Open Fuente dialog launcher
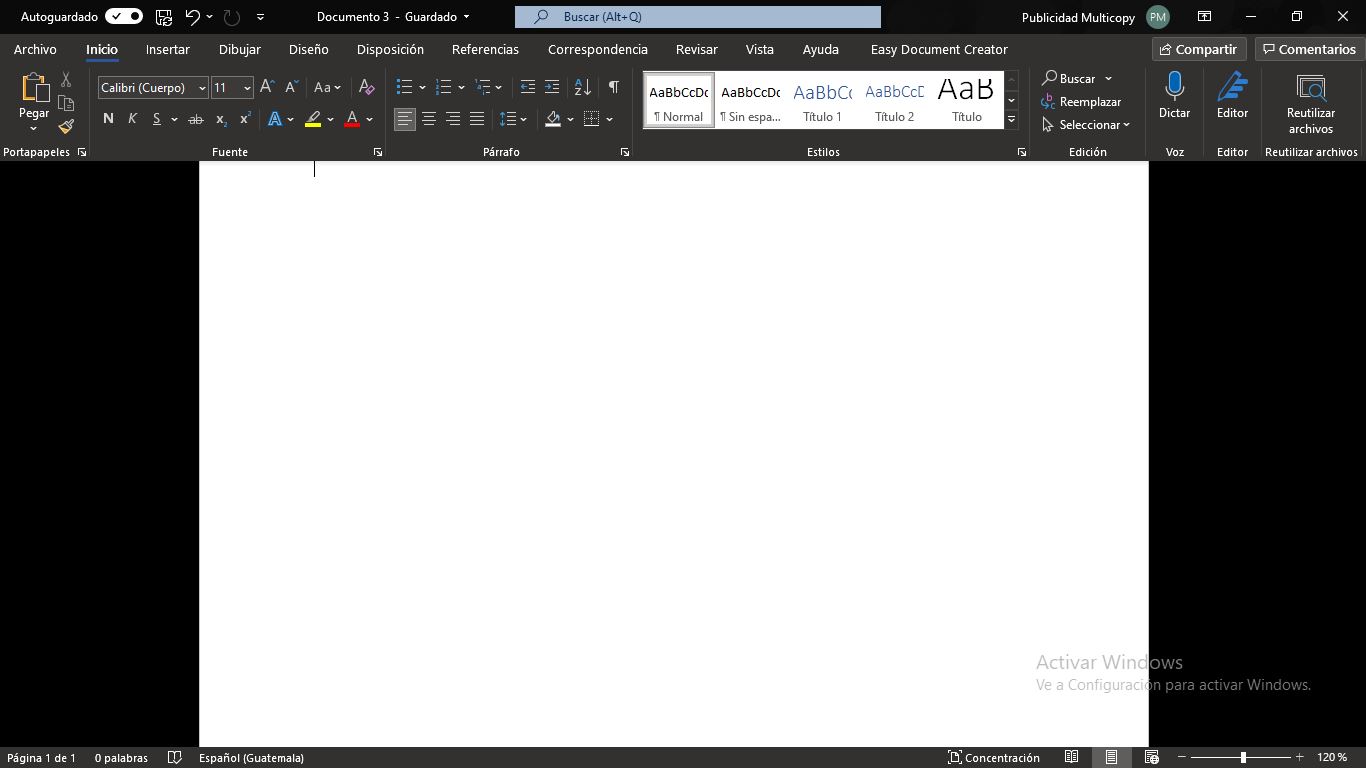The height and width of the screenshot is (768, 1366). coord(378,152)
